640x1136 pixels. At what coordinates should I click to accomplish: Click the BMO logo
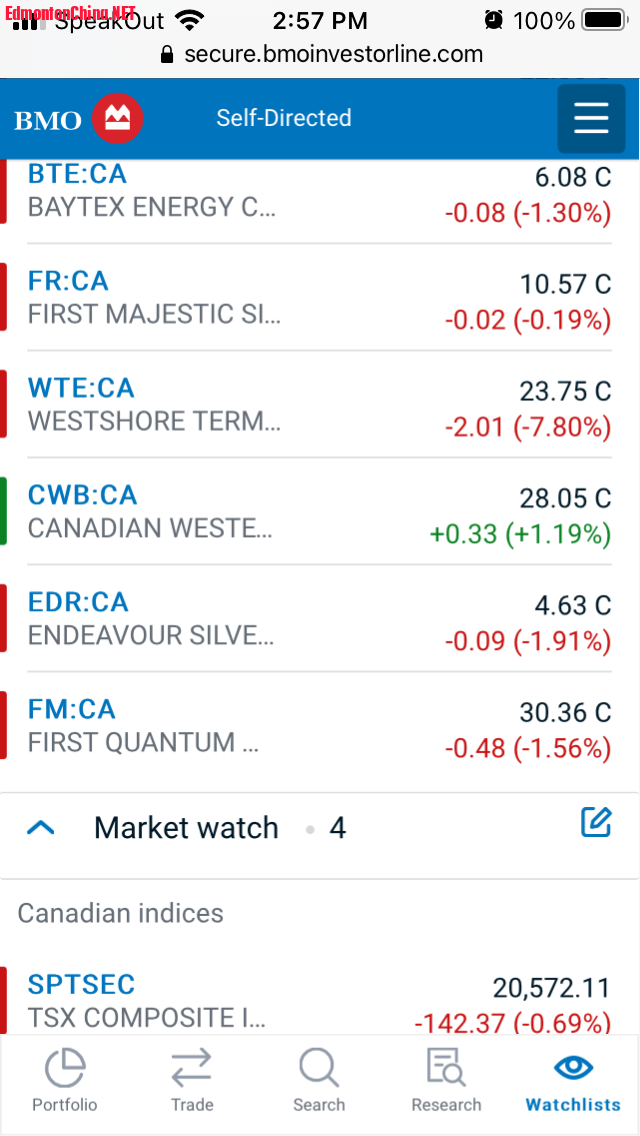79,119
